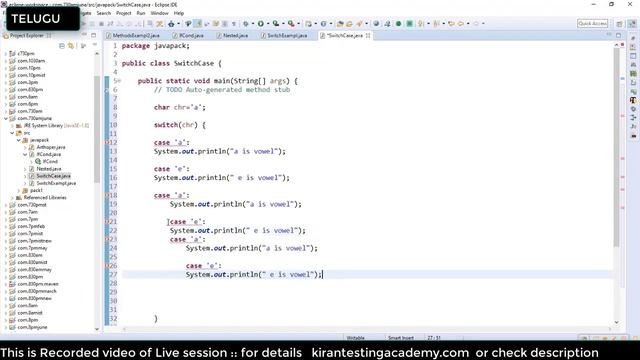Collapse the com.730amjune project
This screenshot has width=640, height=360.
[6, 118]
